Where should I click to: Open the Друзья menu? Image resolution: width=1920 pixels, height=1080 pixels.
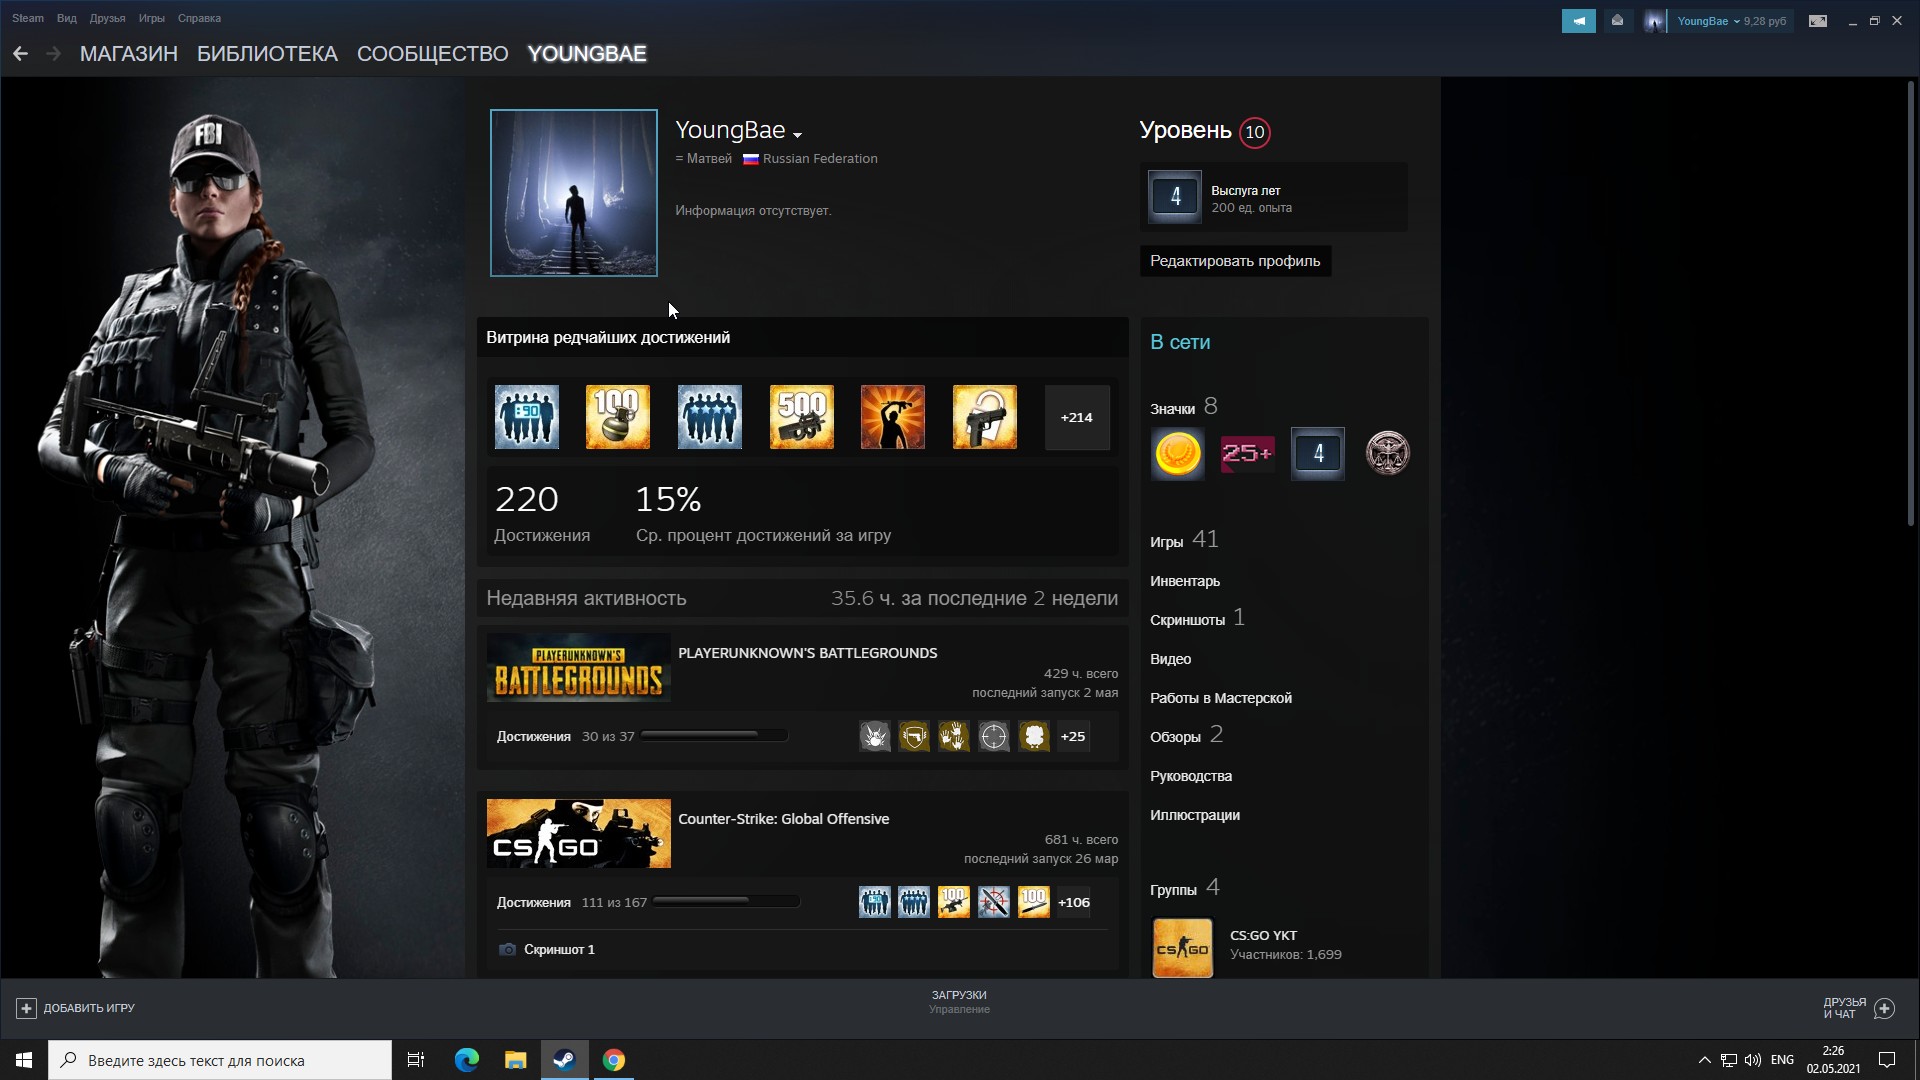tap(107, 18)
